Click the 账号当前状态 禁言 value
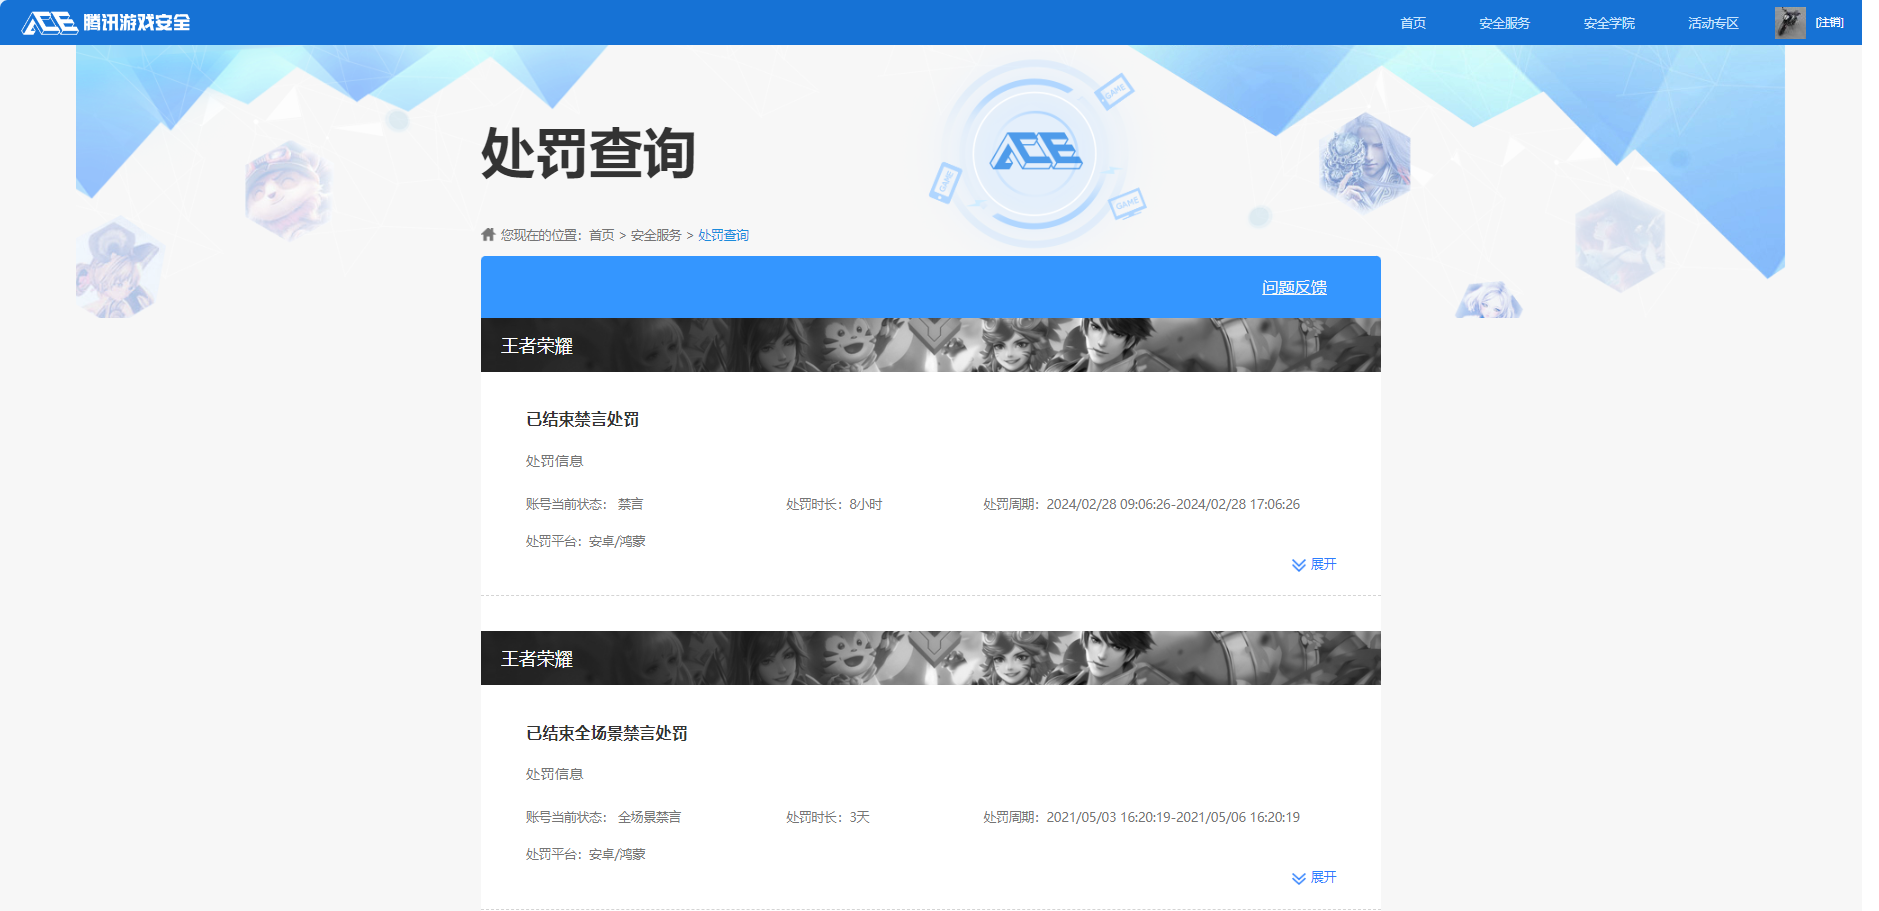Screen dimensions: 1879x911 pyautogui.click(x=630, y=504)
